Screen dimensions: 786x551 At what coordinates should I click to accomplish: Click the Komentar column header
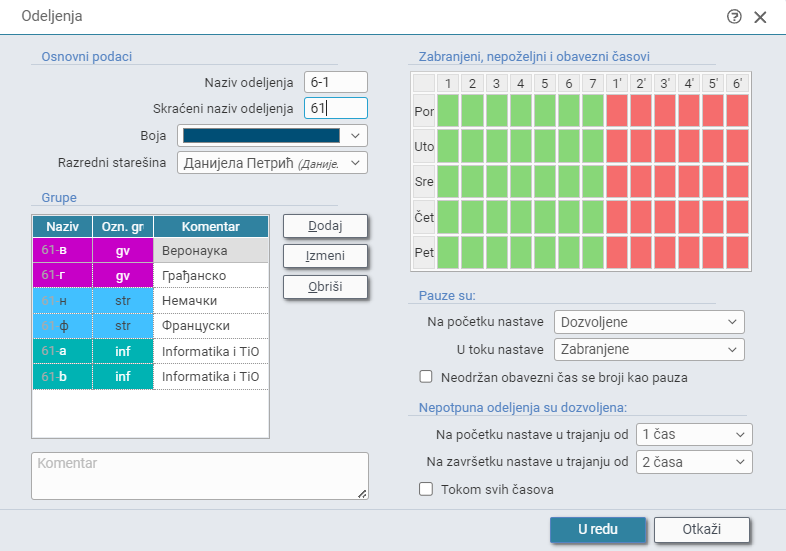click(x=211, y=227)
